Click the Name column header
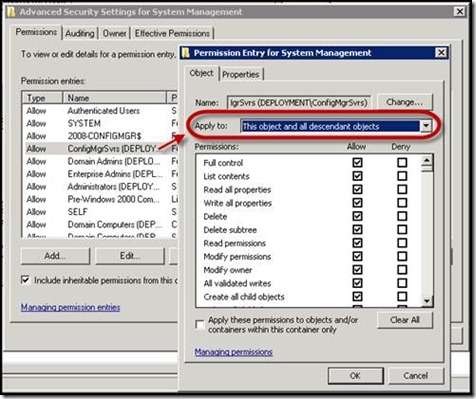Viewport: 476px width, 399px height. click(115, 98)
